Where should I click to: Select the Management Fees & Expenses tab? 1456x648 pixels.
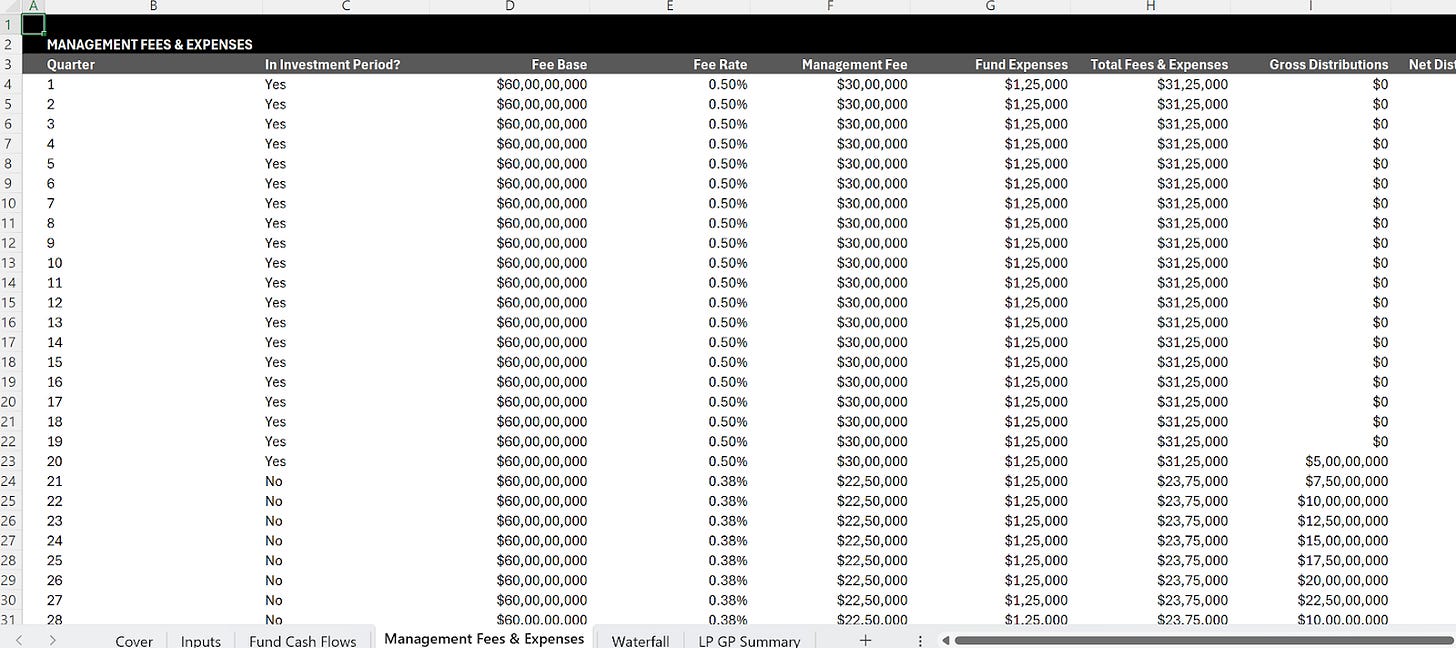pyautogui.click(x=484, y=638)
